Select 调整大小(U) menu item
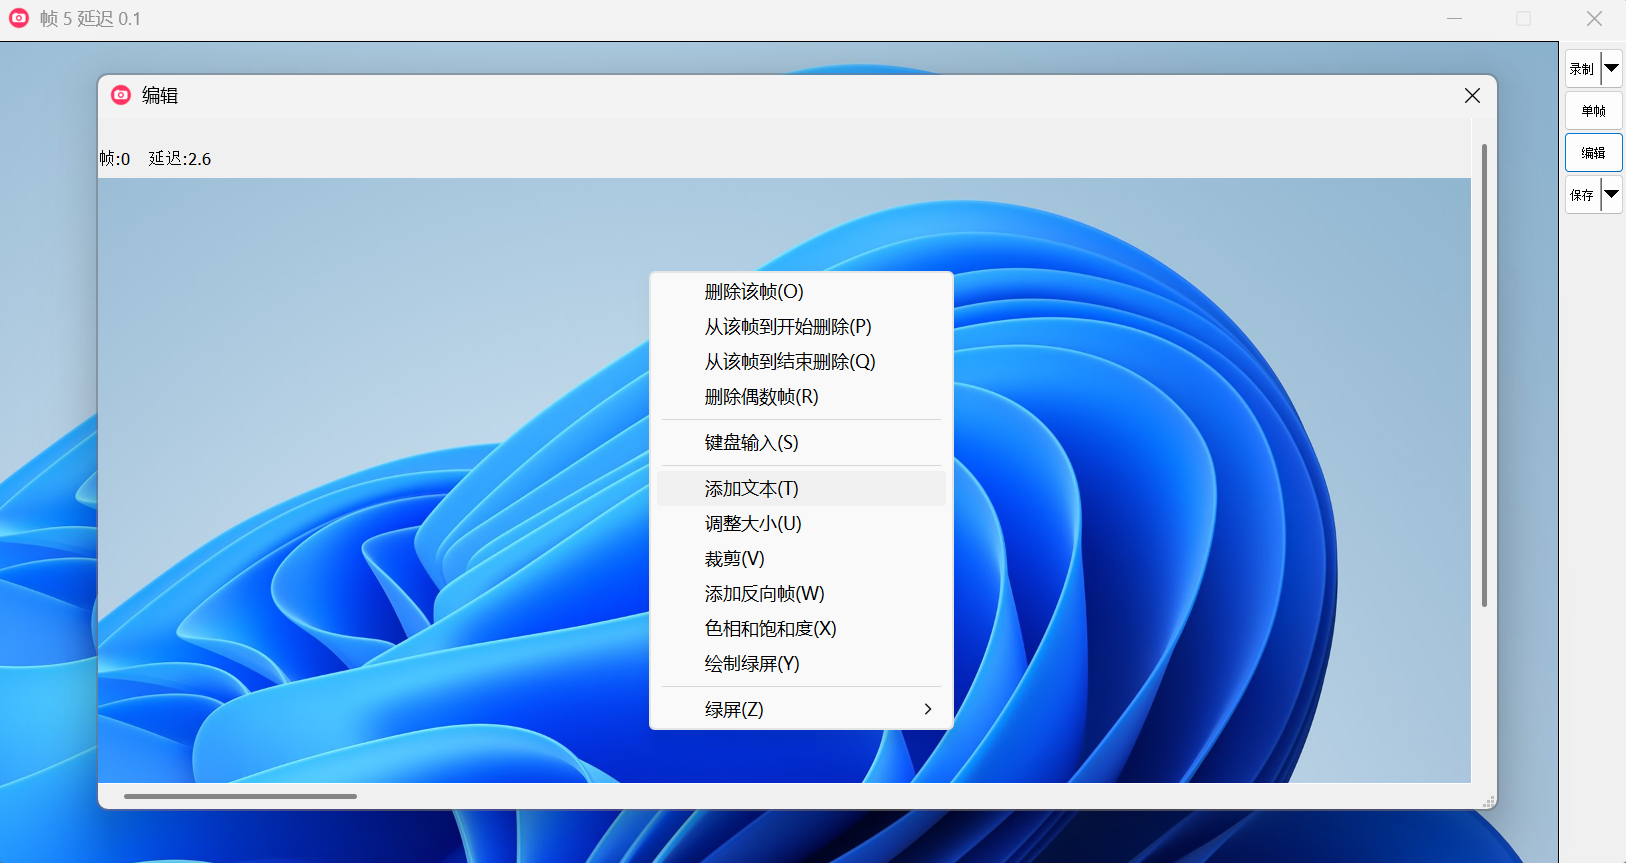1626x863 pixels. pyautogui.click(x=801, y=524)
